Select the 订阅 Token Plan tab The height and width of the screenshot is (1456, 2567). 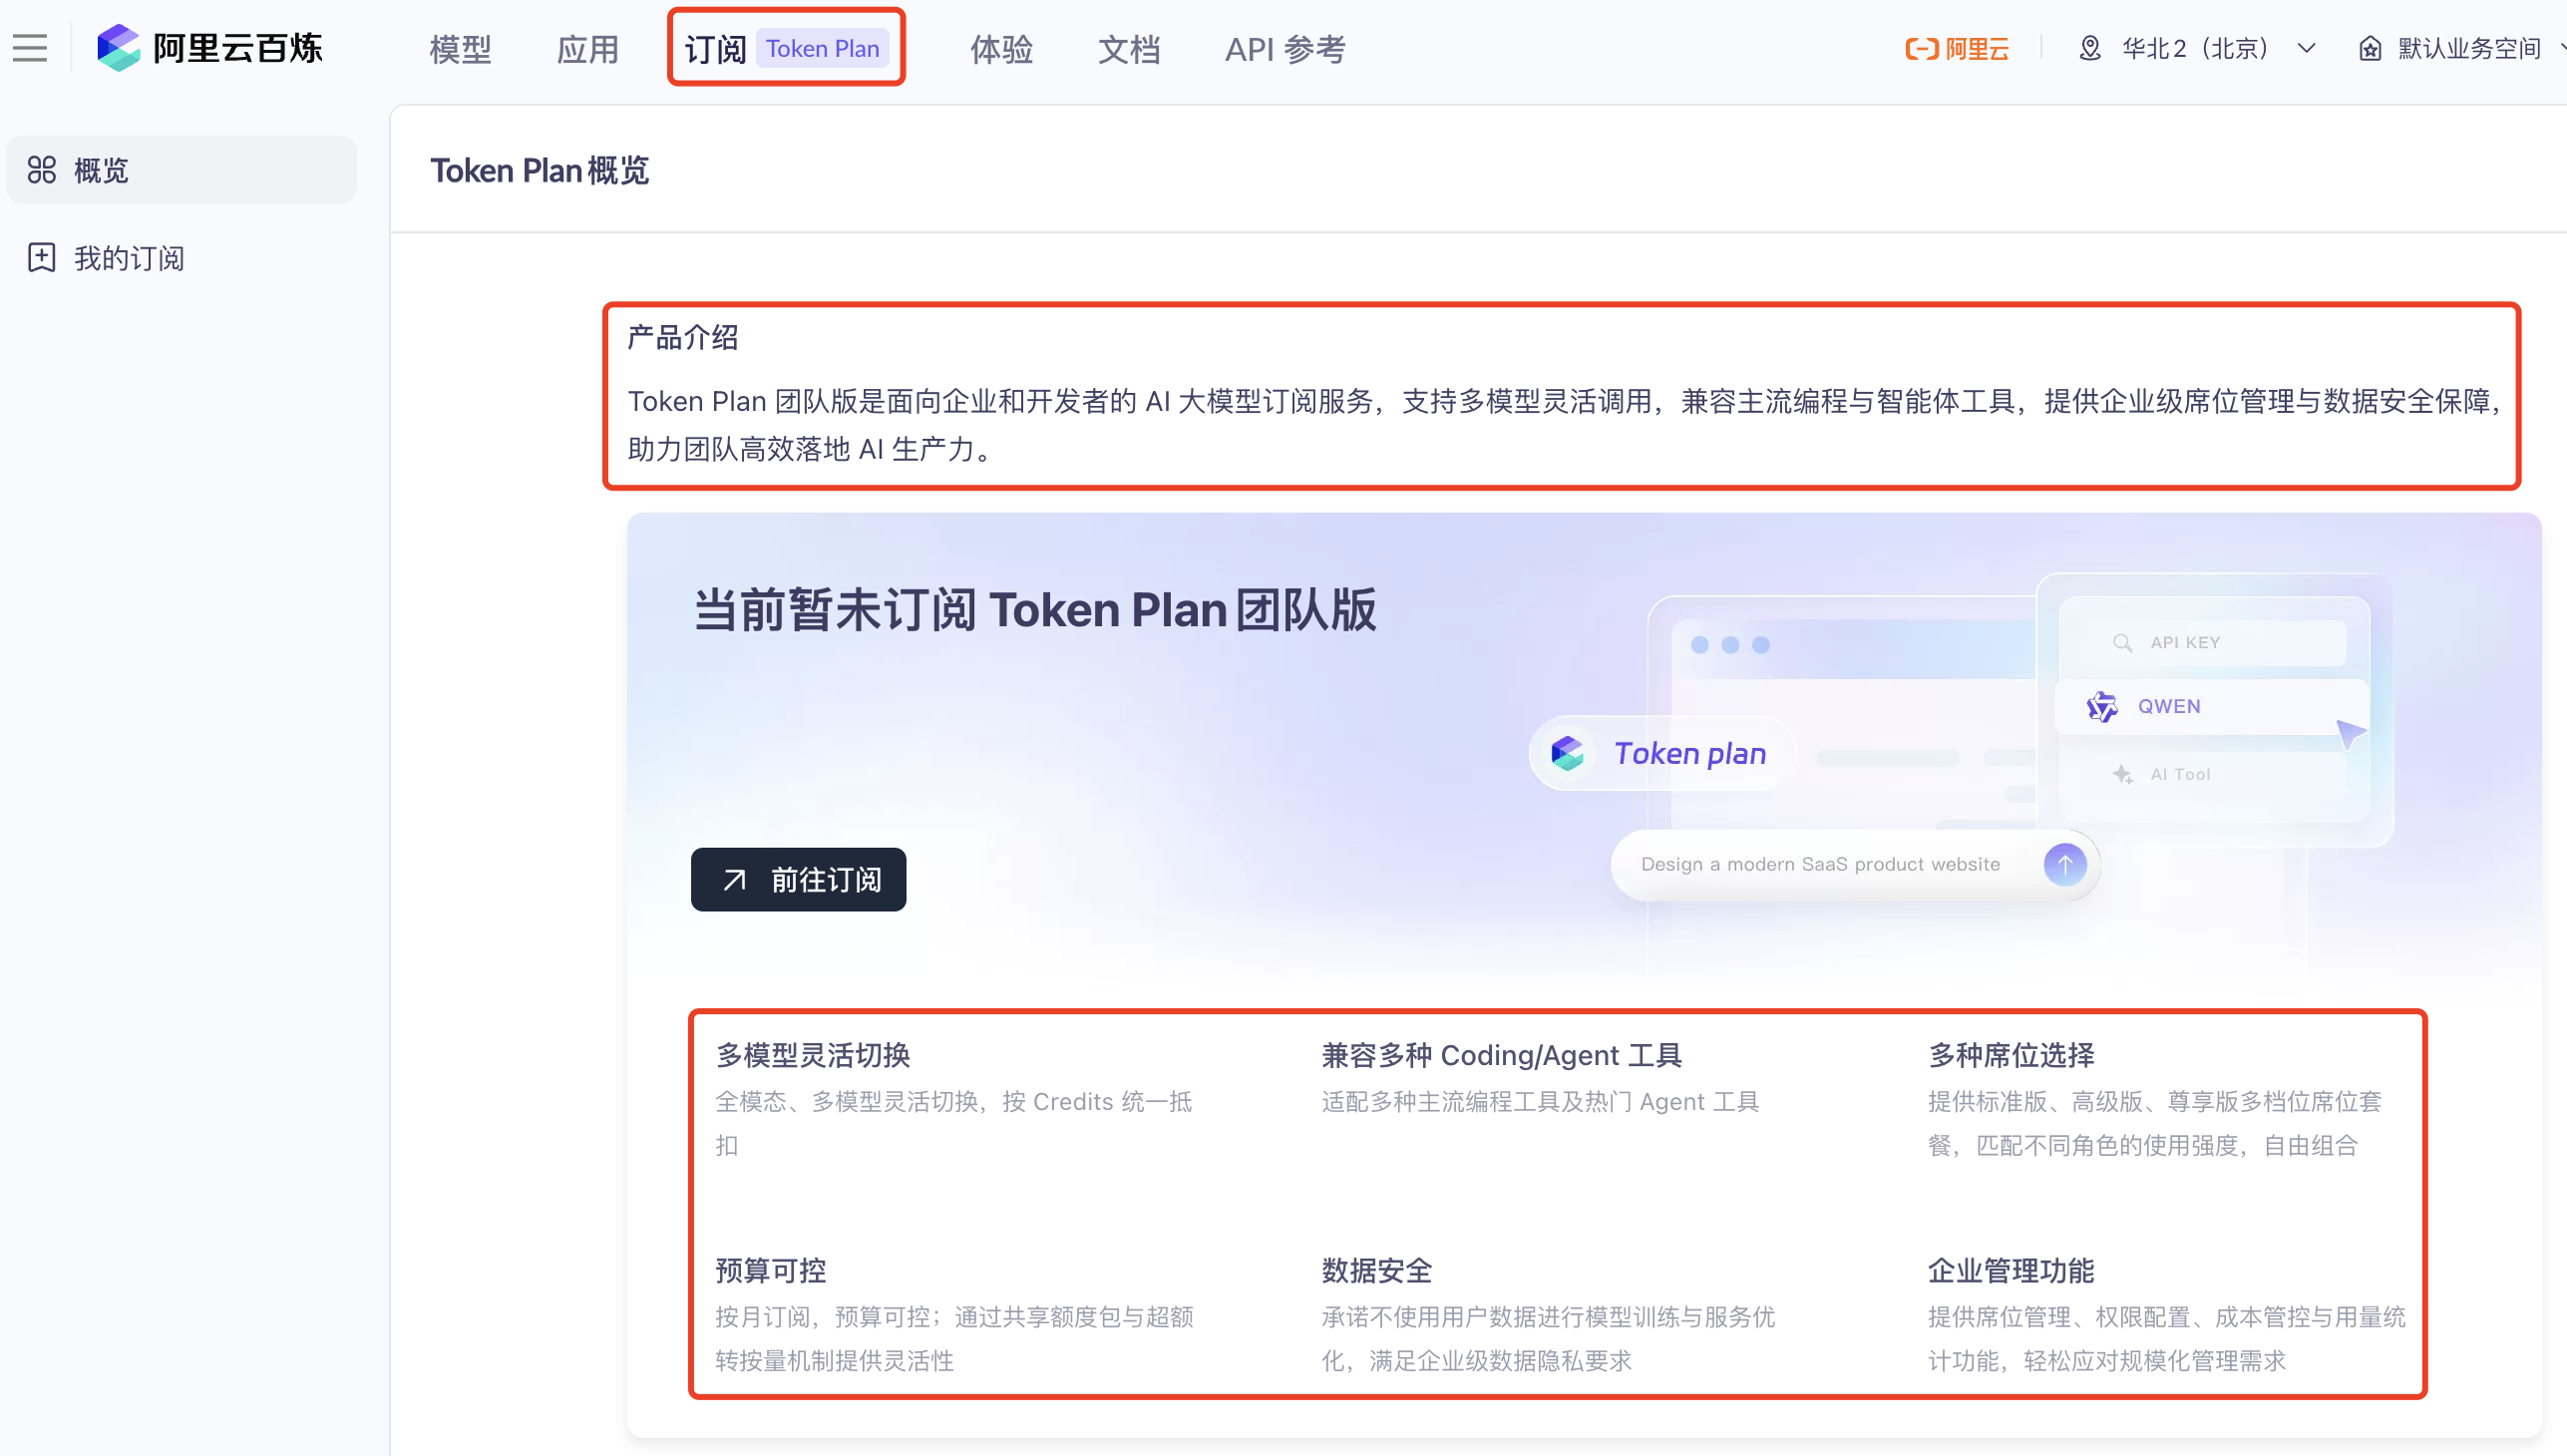[x=786, y=48]
